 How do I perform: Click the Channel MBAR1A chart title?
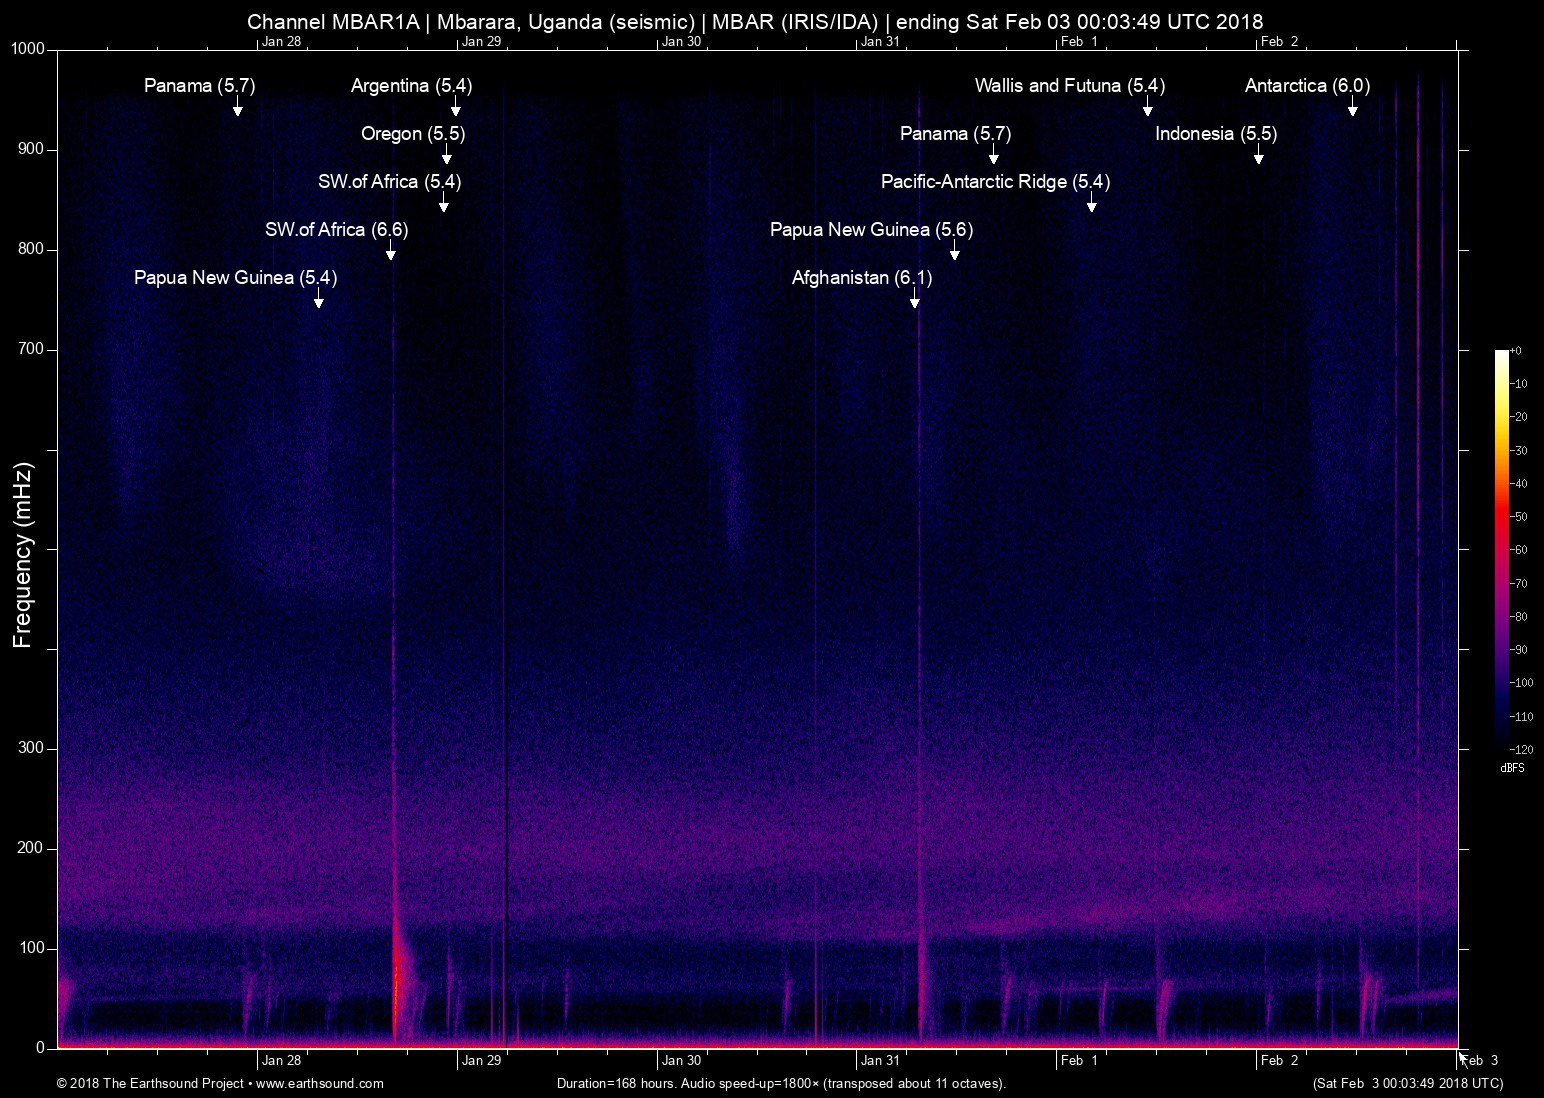tap(755, 21)
